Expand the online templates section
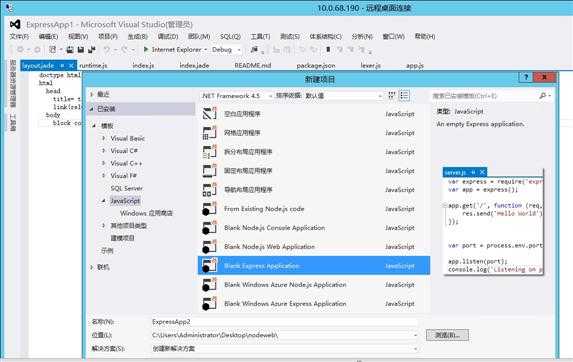This screenshot has height=362, width=573. coord(92,267)
